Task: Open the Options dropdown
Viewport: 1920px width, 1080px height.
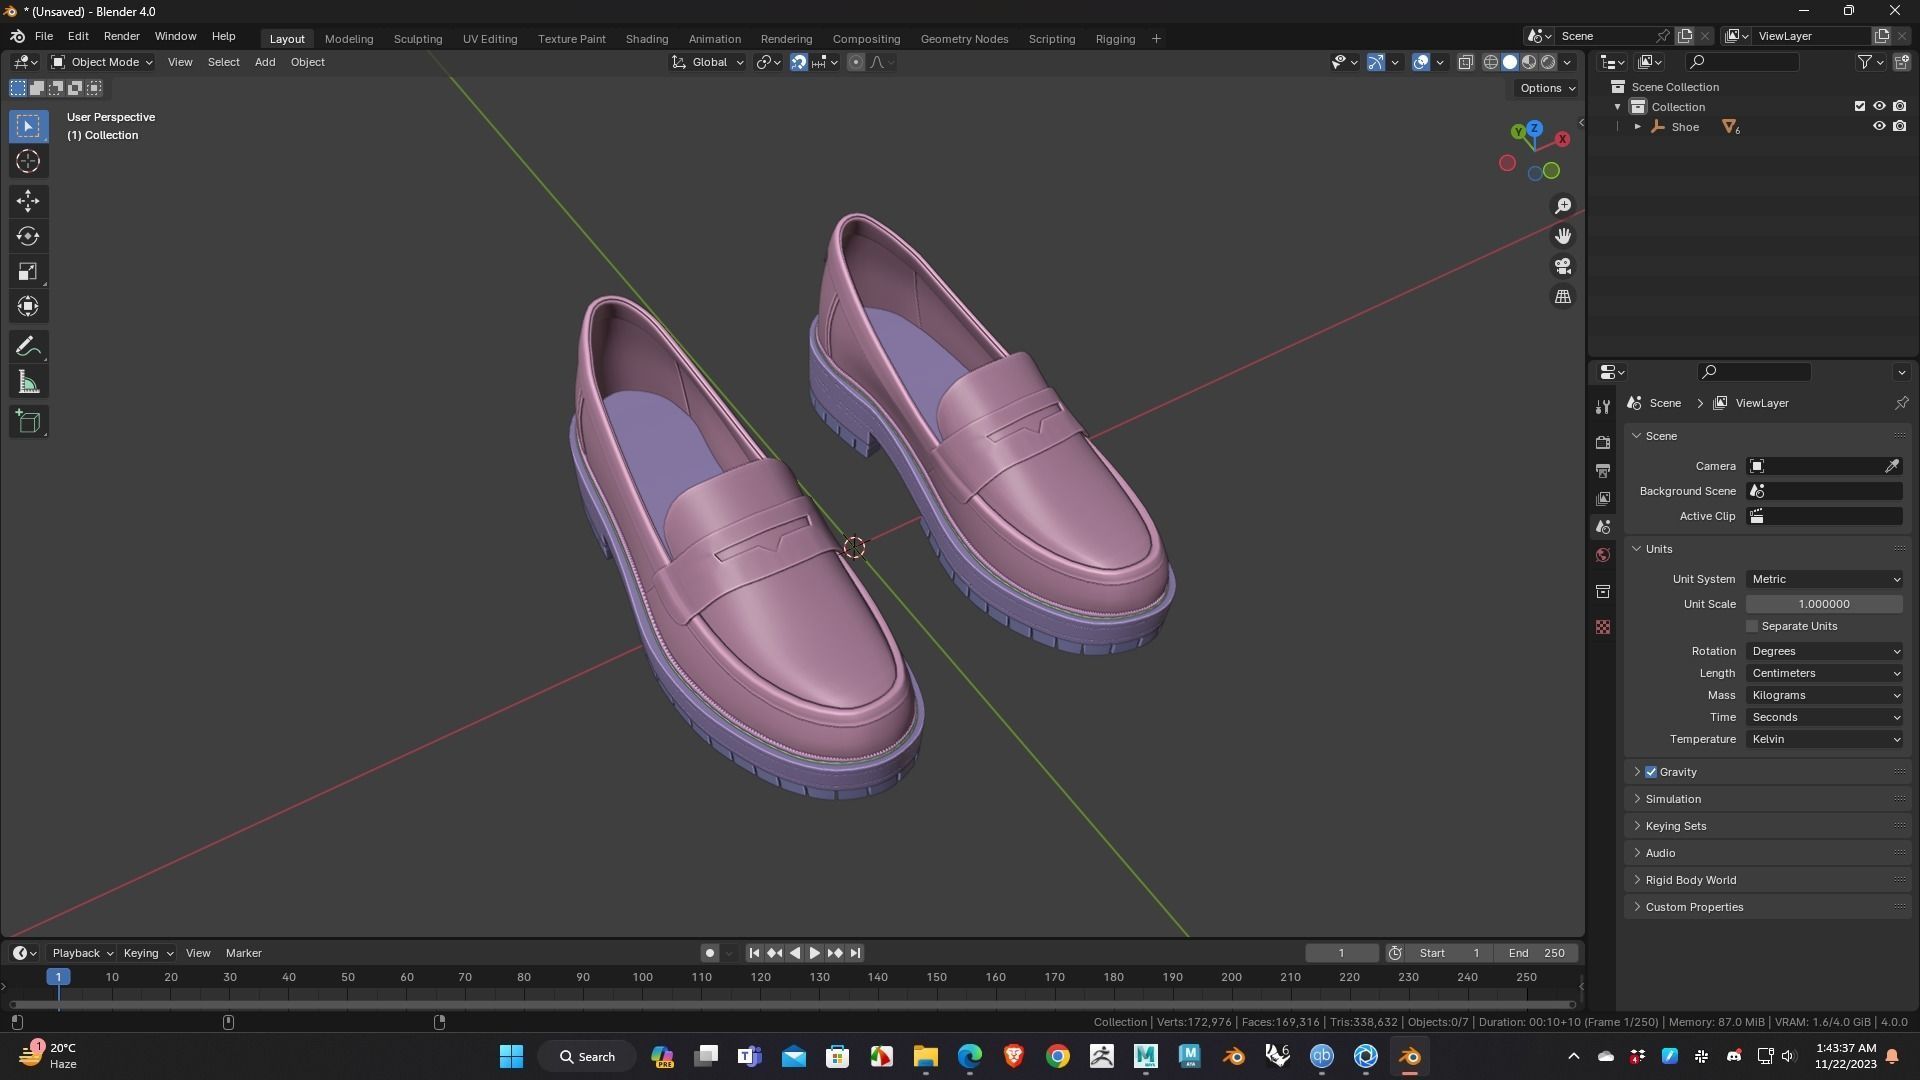Action: tap(1547, 88)
